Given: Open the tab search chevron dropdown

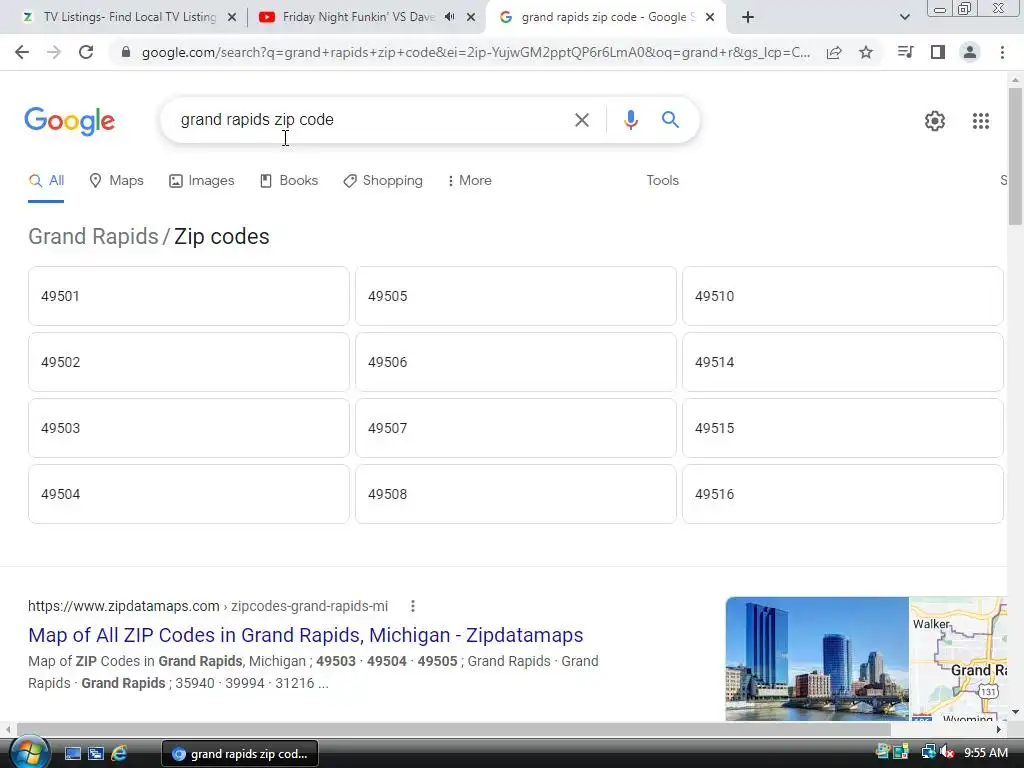Looking at the screenshot, I should pyautogui.click(x=904, y=17).
